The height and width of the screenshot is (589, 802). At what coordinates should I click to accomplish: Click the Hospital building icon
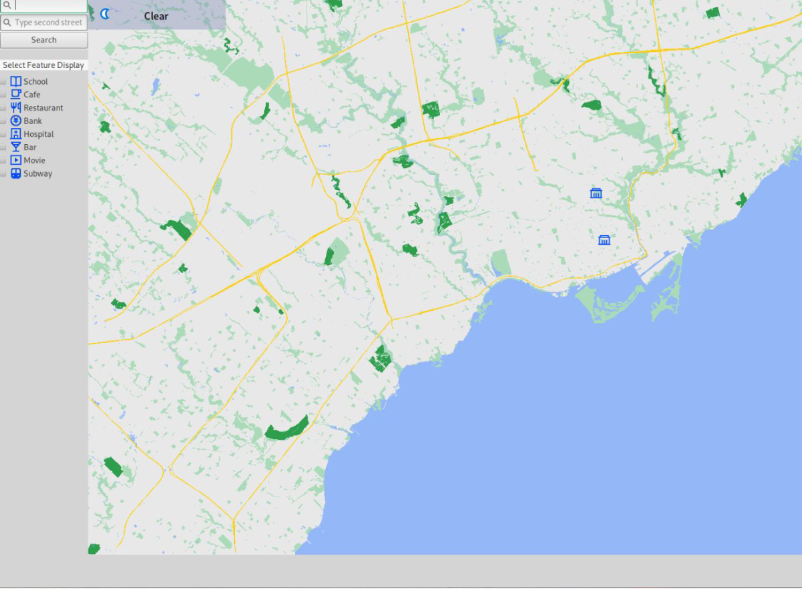(x=16, y=134)
